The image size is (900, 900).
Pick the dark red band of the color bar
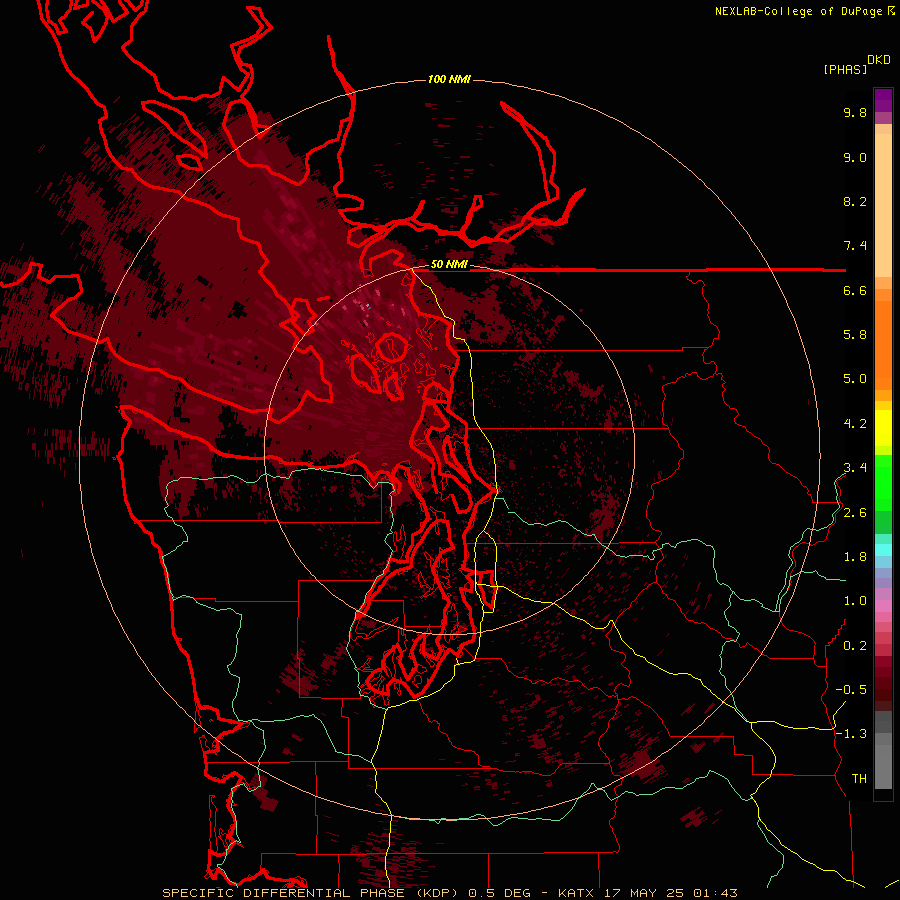(883, 683)
